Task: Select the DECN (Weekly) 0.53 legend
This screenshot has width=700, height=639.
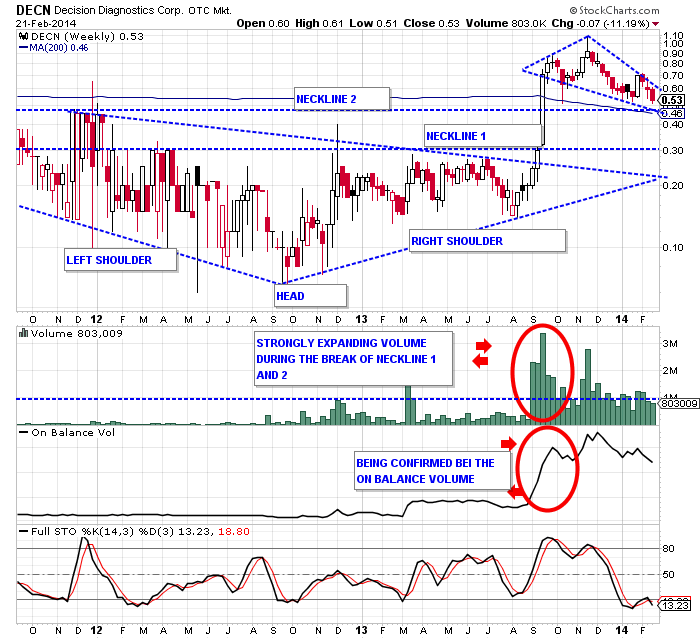Action: tap(87, 37)
